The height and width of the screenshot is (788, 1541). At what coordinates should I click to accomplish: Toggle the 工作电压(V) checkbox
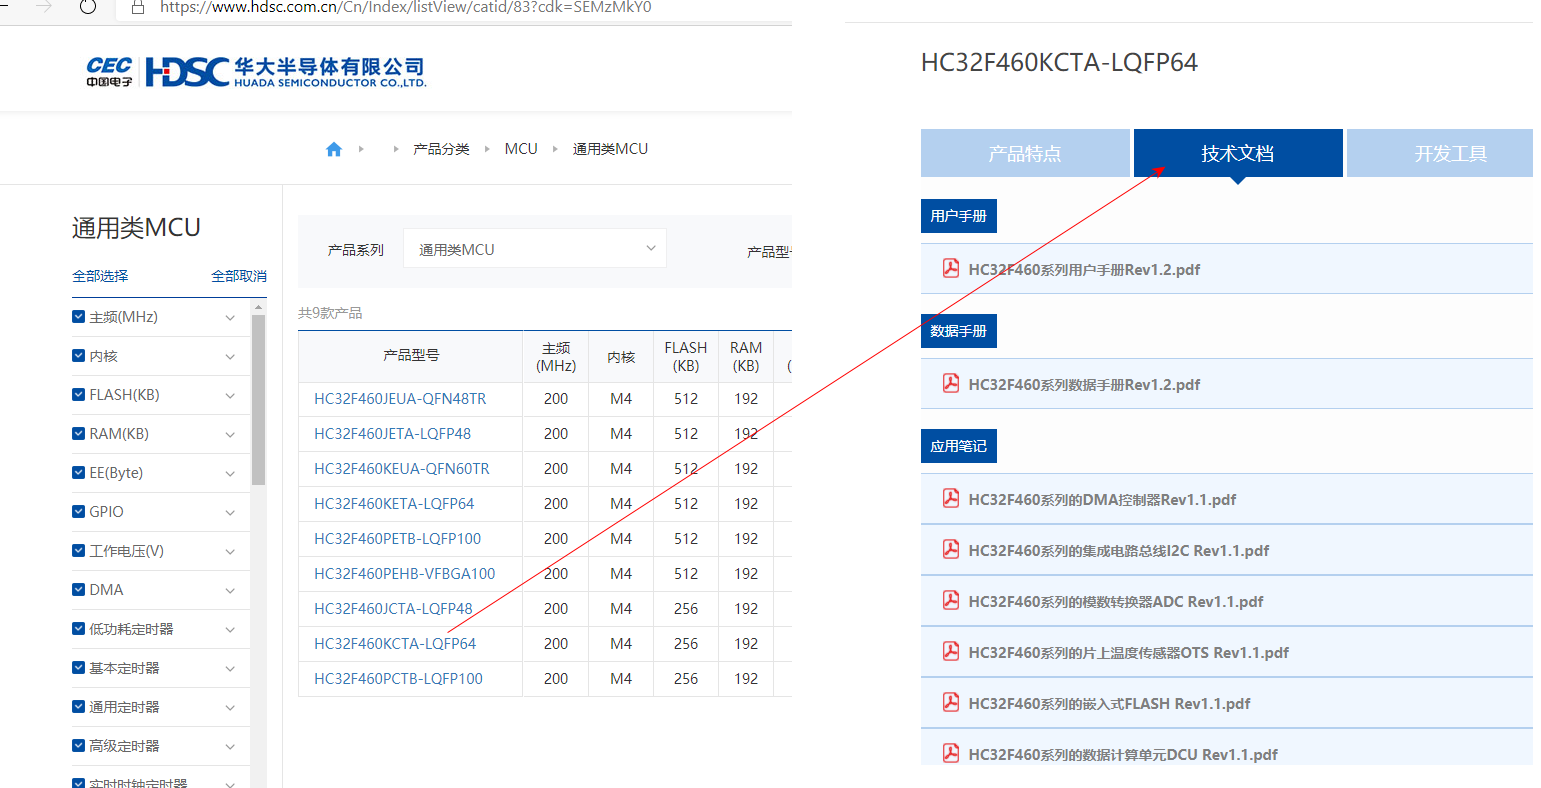78,550
